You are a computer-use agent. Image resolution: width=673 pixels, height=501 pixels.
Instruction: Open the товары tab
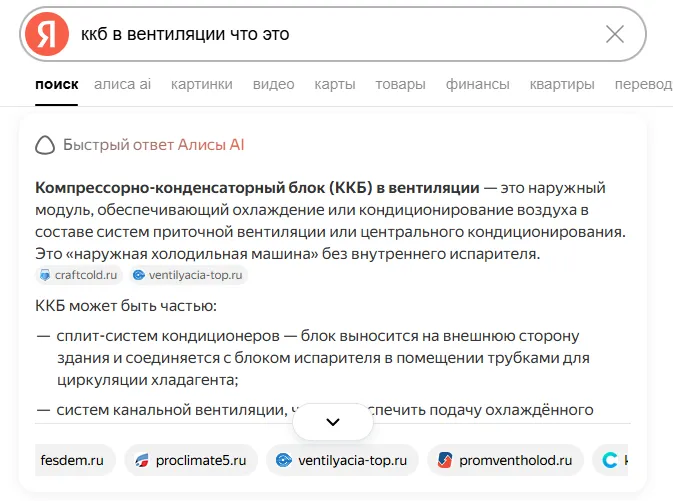tap(400, 84)
